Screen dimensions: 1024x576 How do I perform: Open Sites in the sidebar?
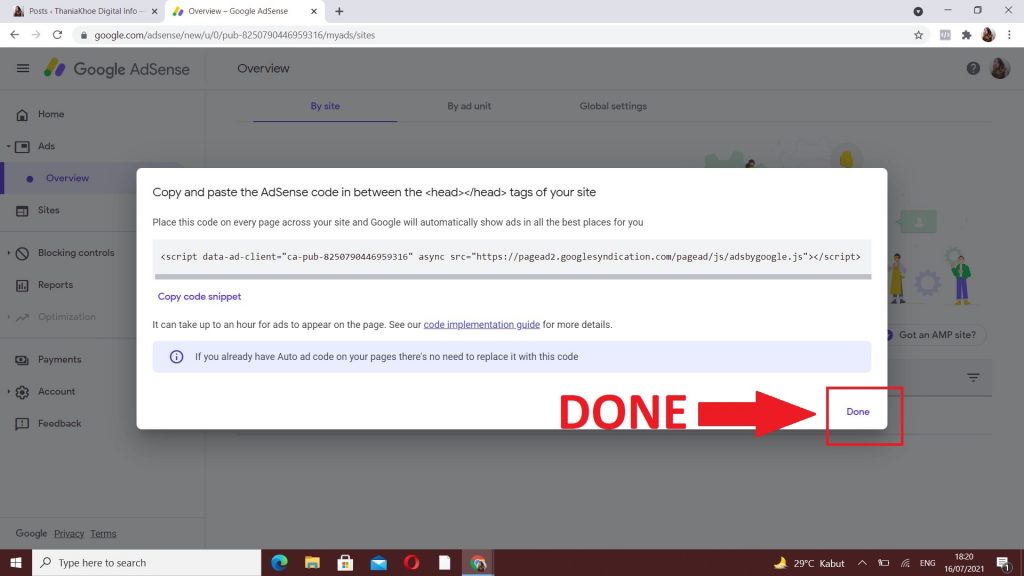coord(48,210)
